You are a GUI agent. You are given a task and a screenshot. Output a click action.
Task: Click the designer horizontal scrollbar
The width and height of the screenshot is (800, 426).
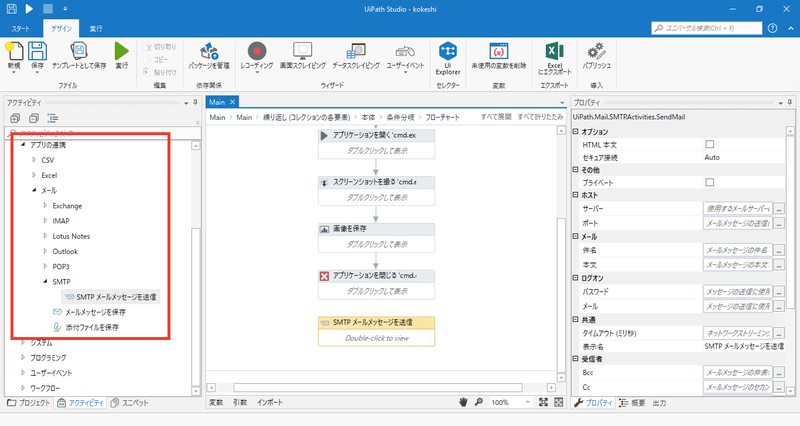tap(378, 388)
